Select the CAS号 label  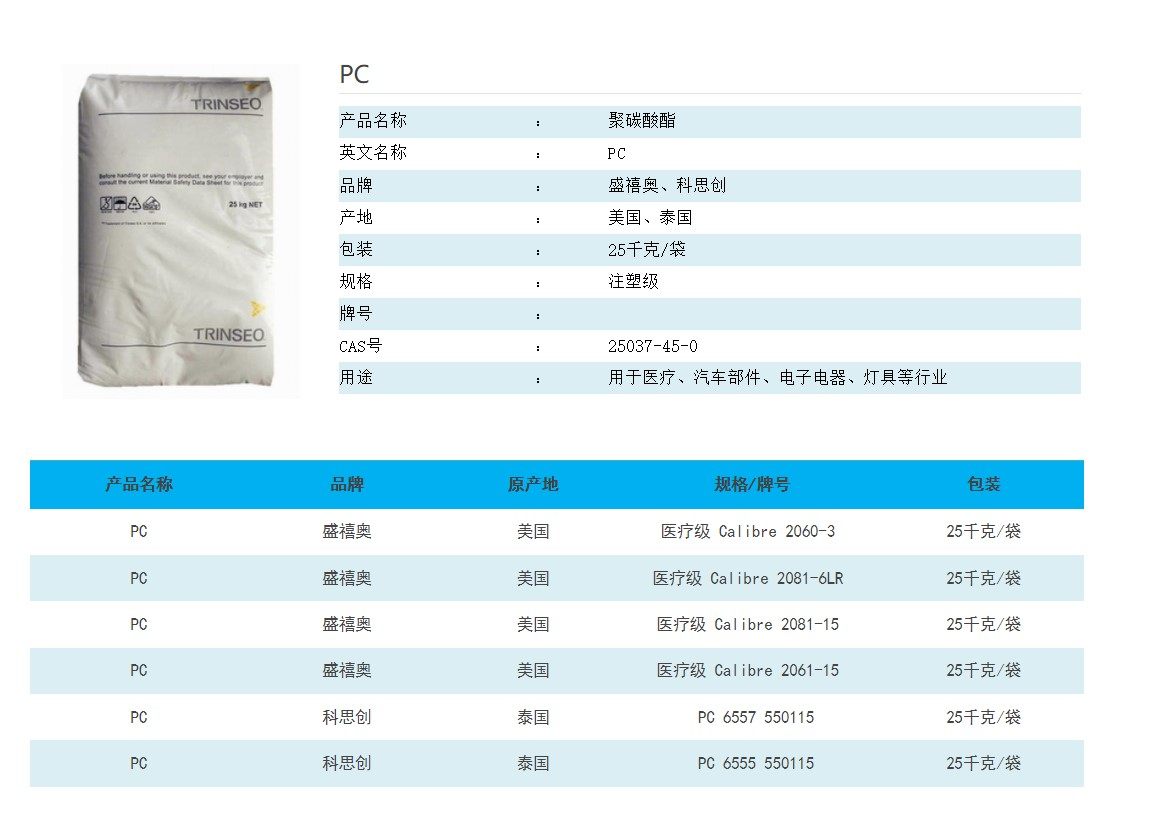click(361, 346)
